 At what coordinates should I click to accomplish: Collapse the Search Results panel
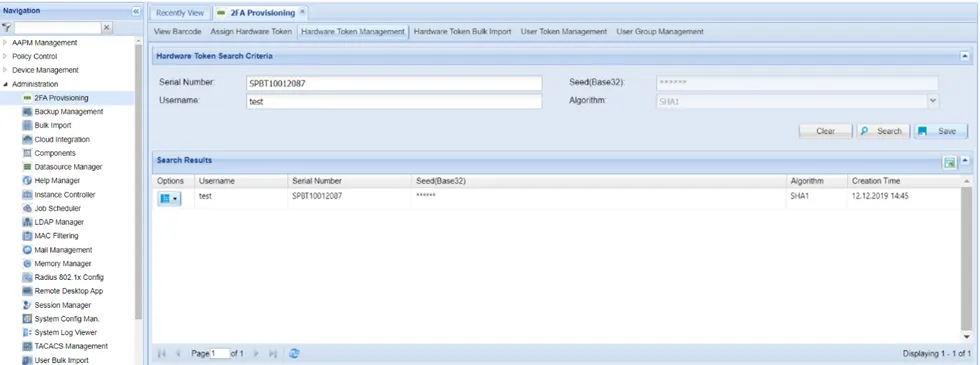click(x=964, y=161)
